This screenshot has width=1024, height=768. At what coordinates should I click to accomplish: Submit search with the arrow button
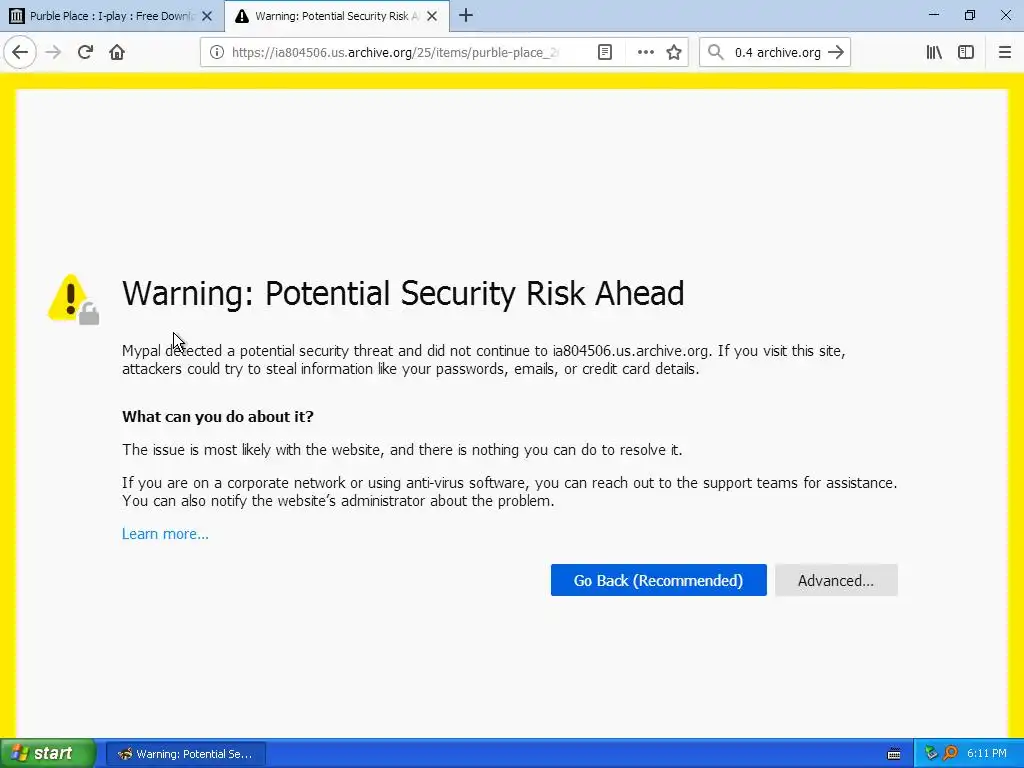pos(836,52)
